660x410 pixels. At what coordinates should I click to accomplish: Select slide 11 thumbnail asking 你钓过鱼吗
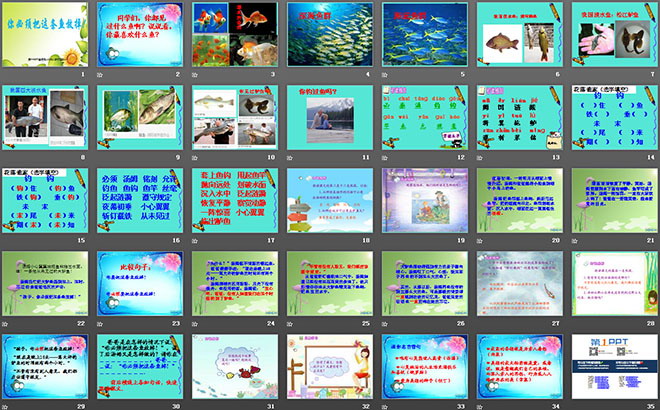point(330,117)
